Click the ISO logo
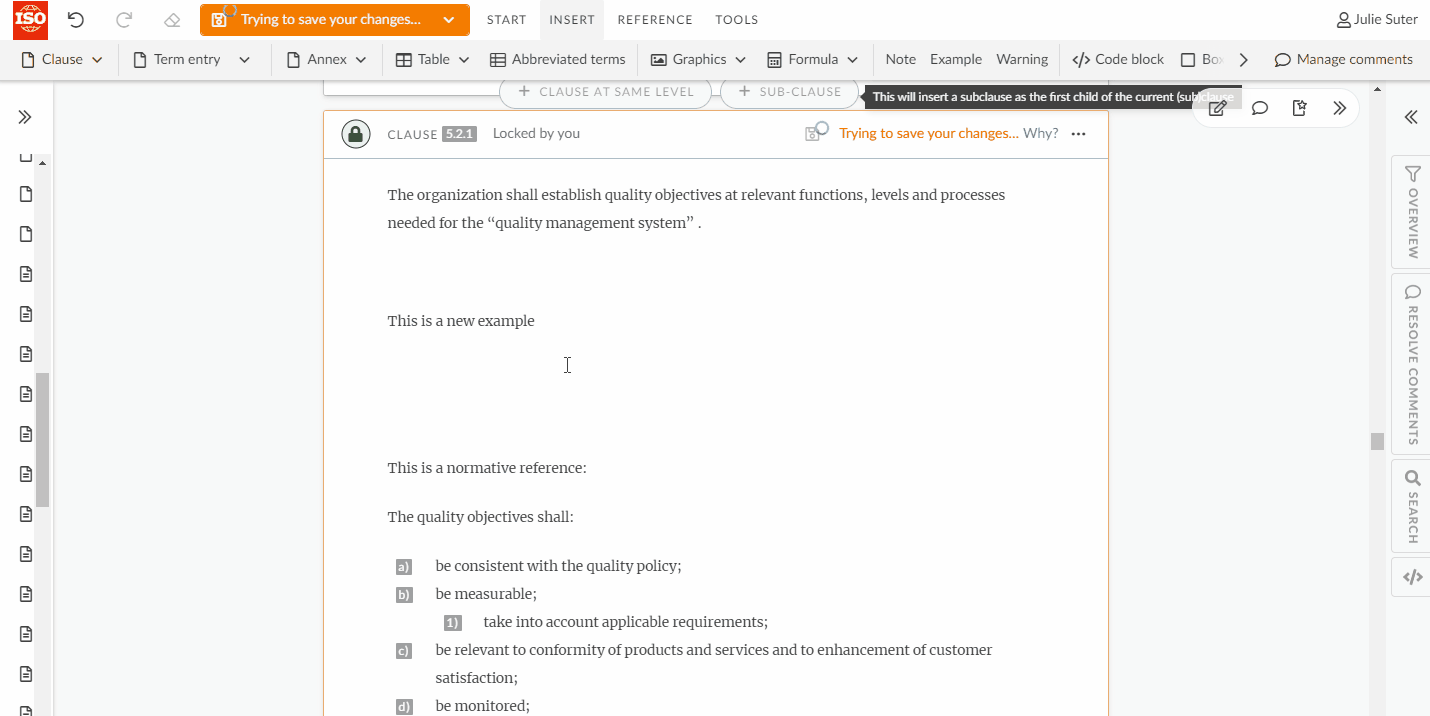The width and height of the screenshot is (1430, 716). click(30, 19)
